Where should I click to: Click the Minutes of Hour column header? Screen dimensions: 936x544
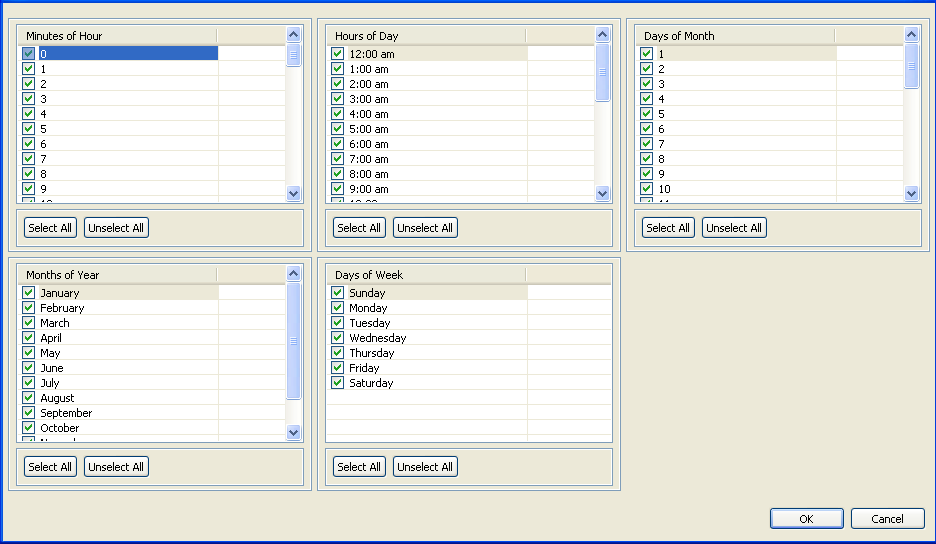point(118,36)
